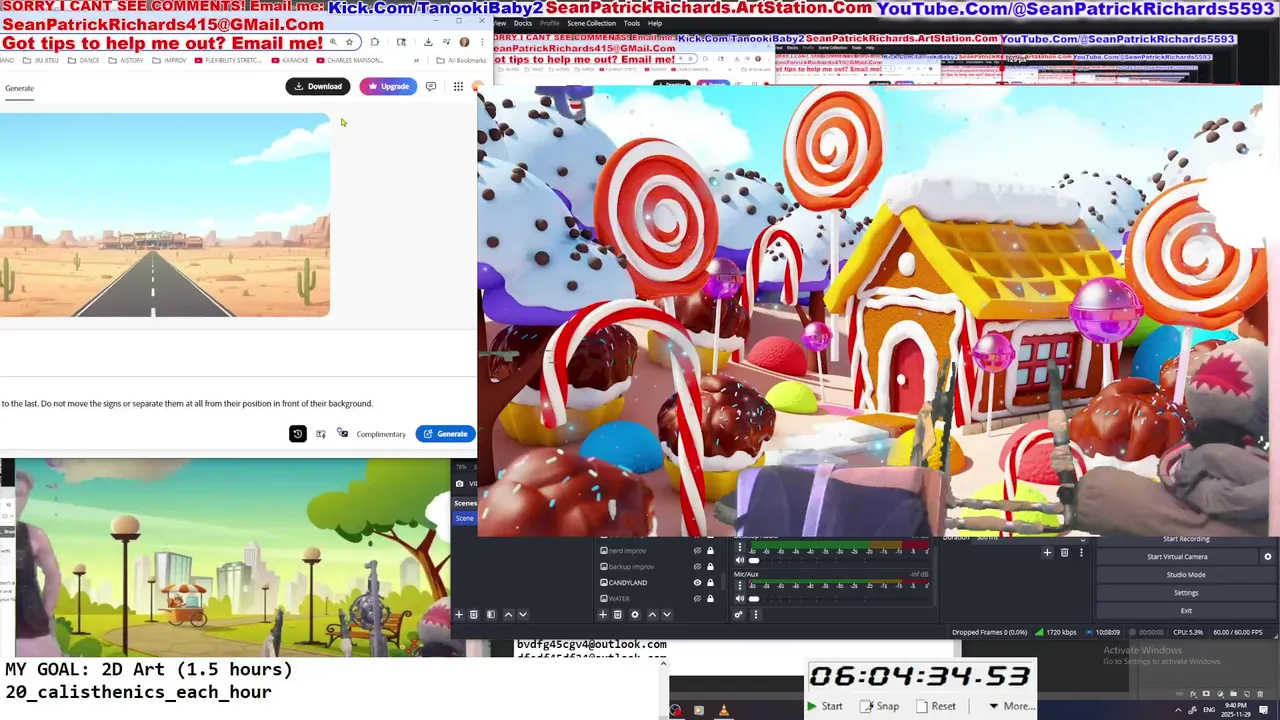Delete selected source trash icon

[x=618, y=614]
